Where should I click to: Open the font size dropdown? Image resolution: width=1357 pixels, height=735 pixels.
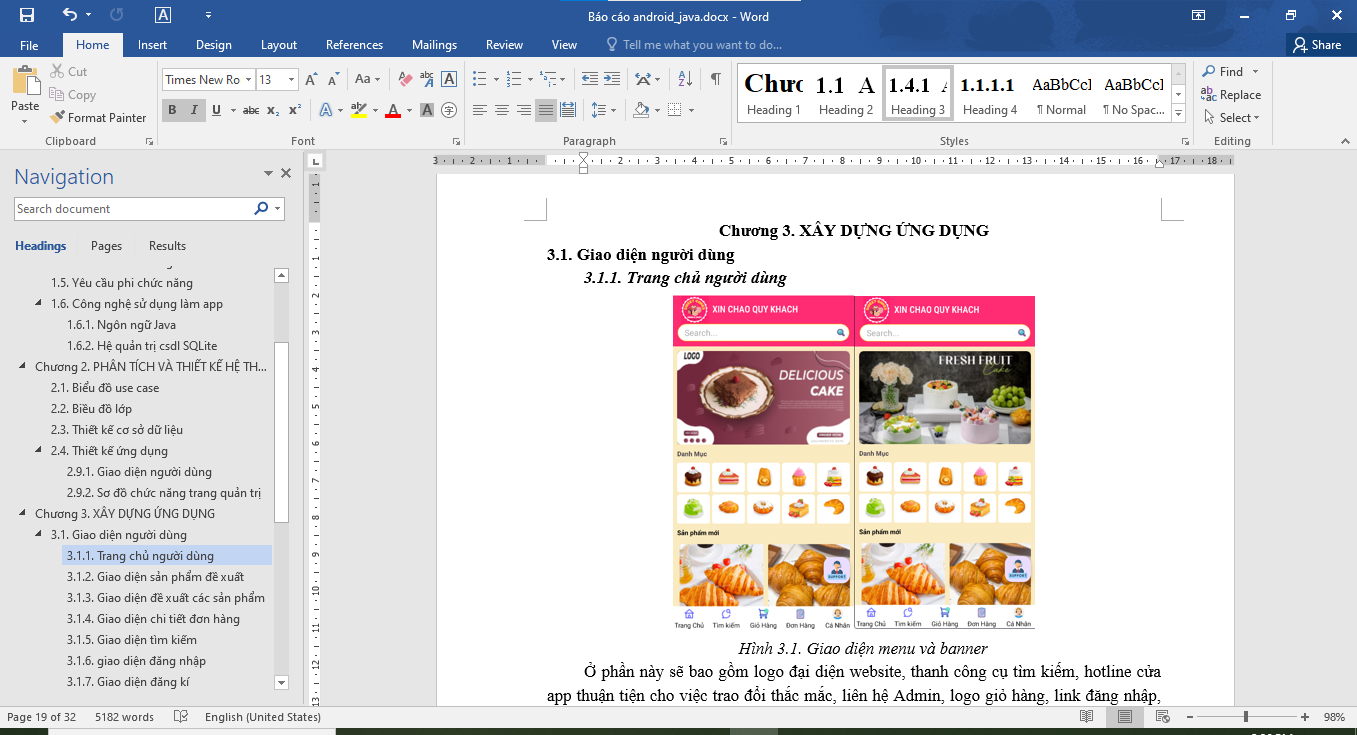292,80
